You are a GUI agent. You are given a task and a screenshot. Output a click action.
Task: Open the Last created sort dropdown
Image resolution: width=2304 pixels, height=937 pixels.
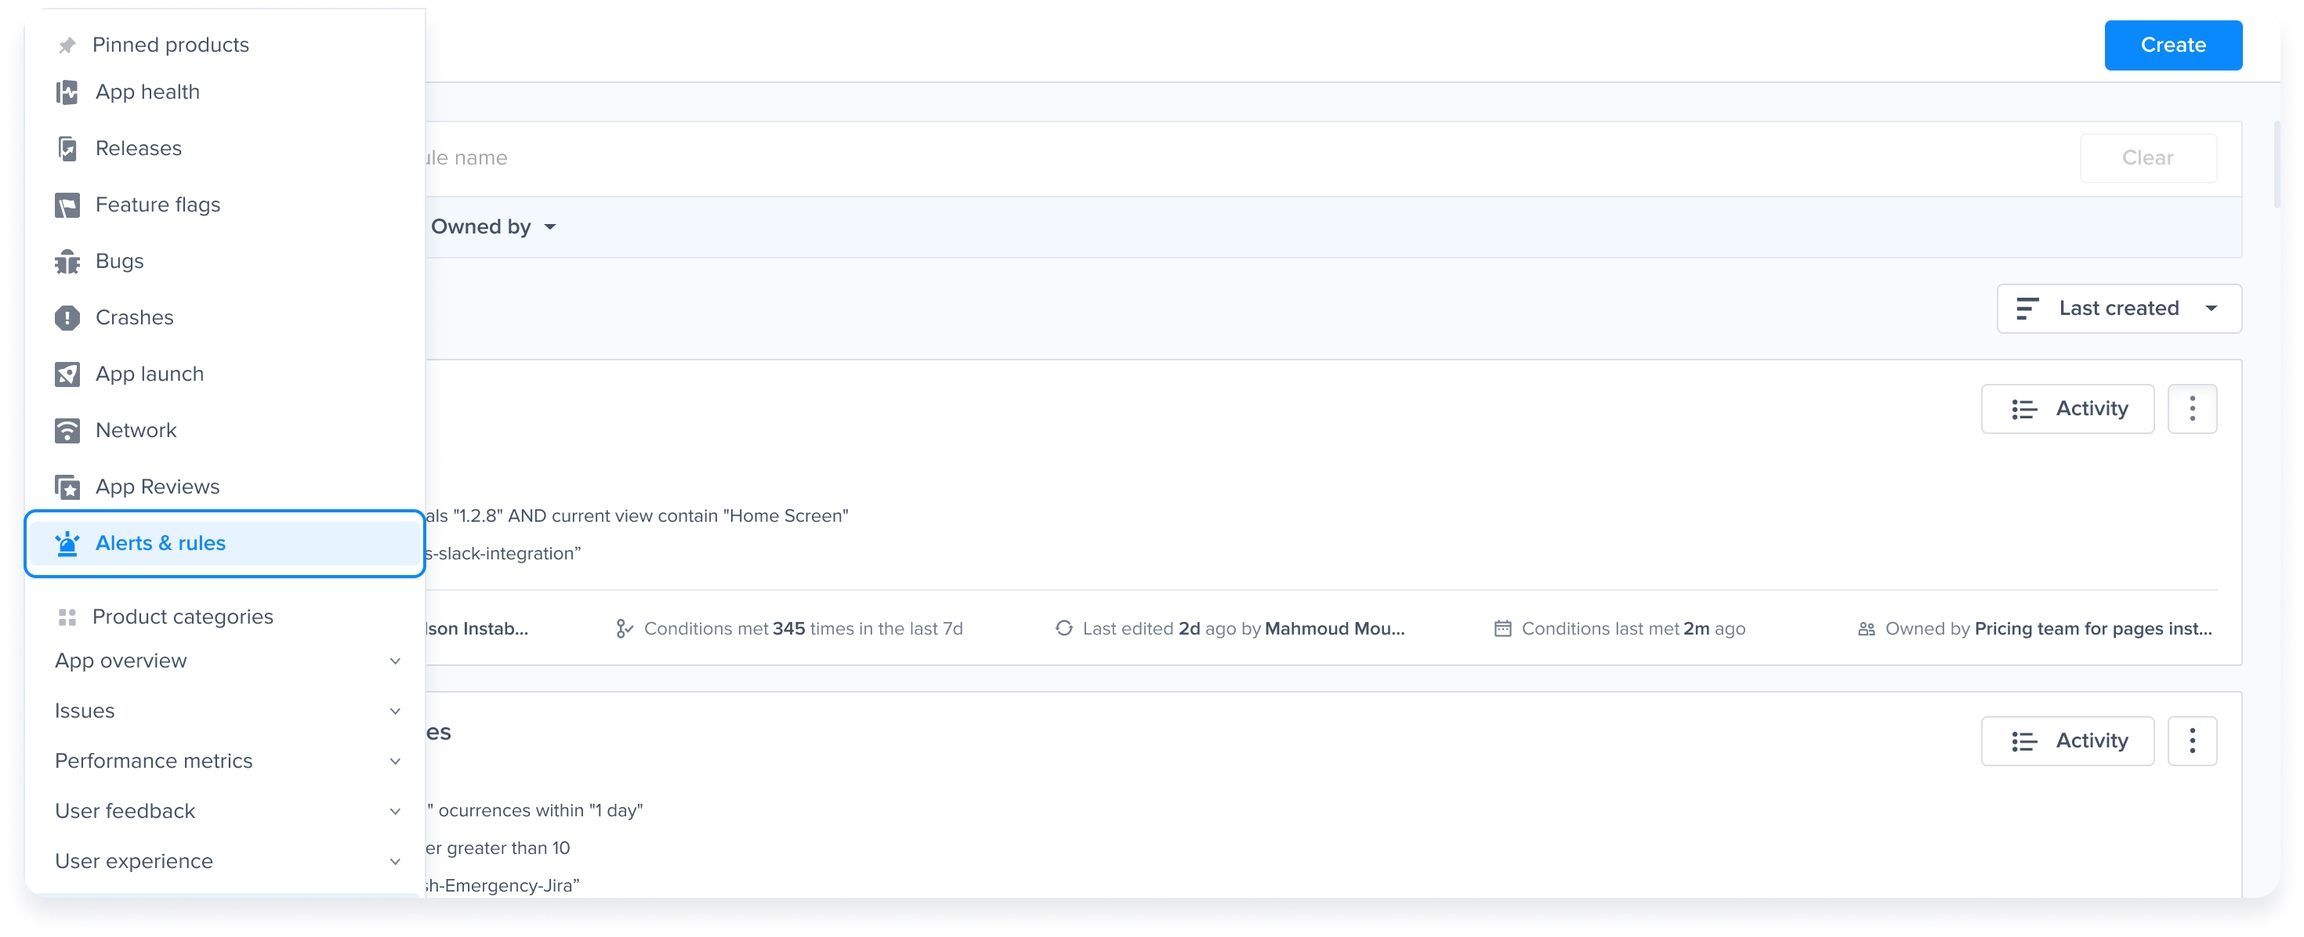coord(2118,309)
